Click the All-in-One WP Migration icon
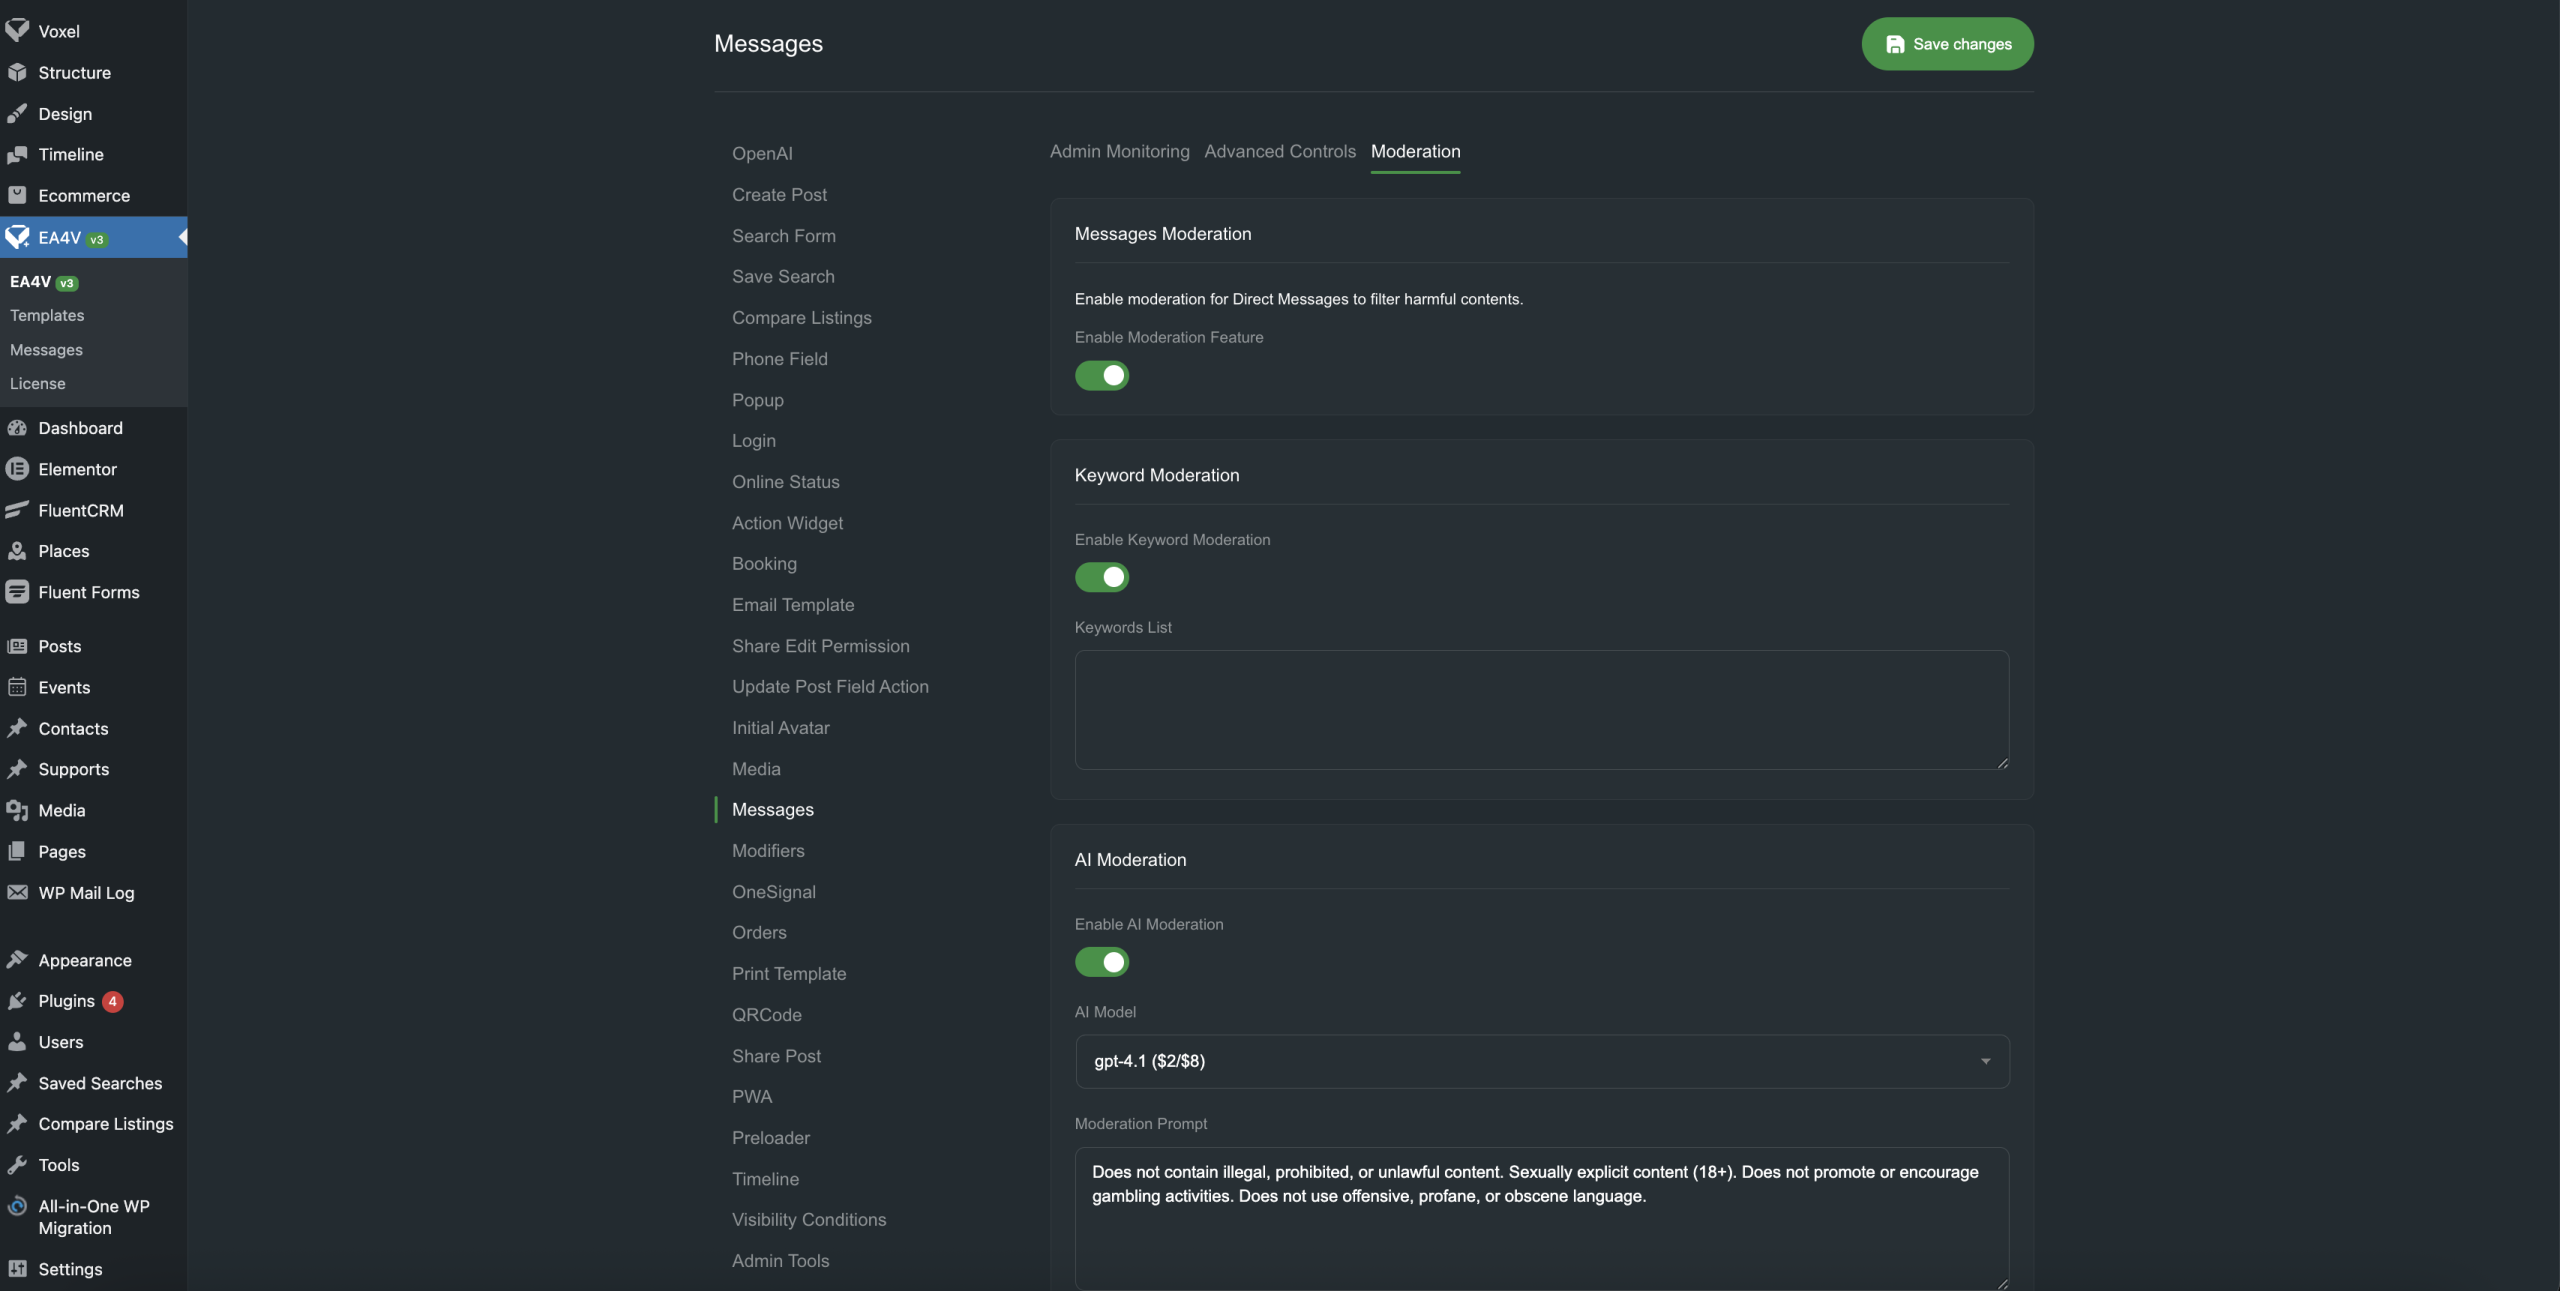Screen dimensions: 2560x1291 pos(17,1206)
